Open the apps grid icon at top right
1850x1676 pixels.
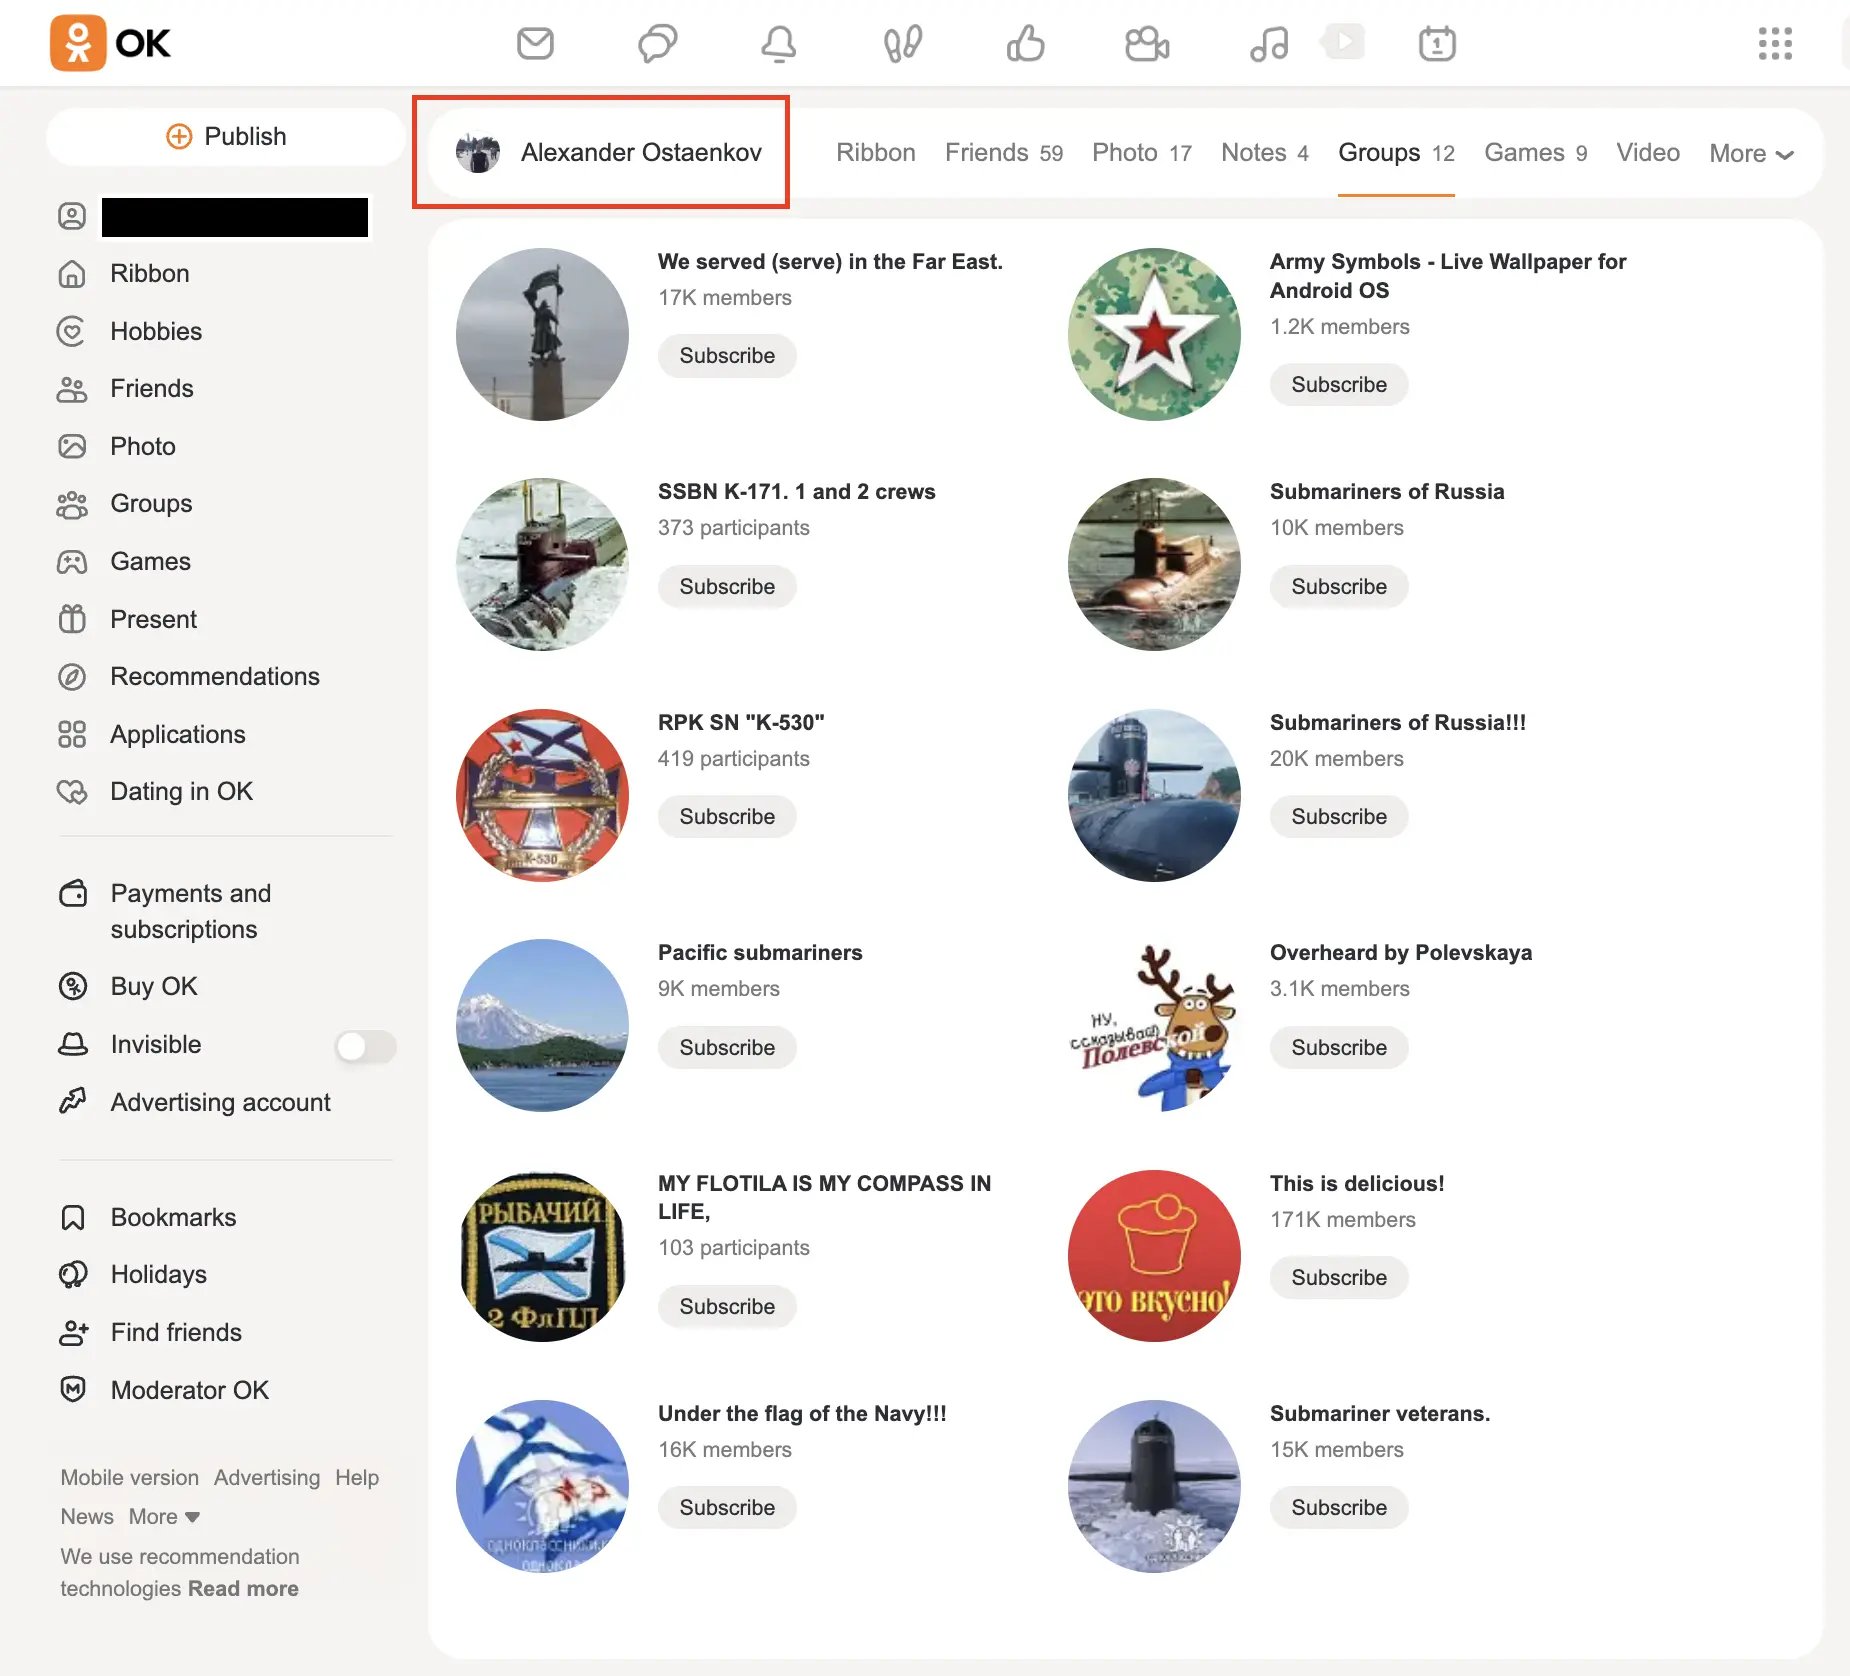point(1776,42)
